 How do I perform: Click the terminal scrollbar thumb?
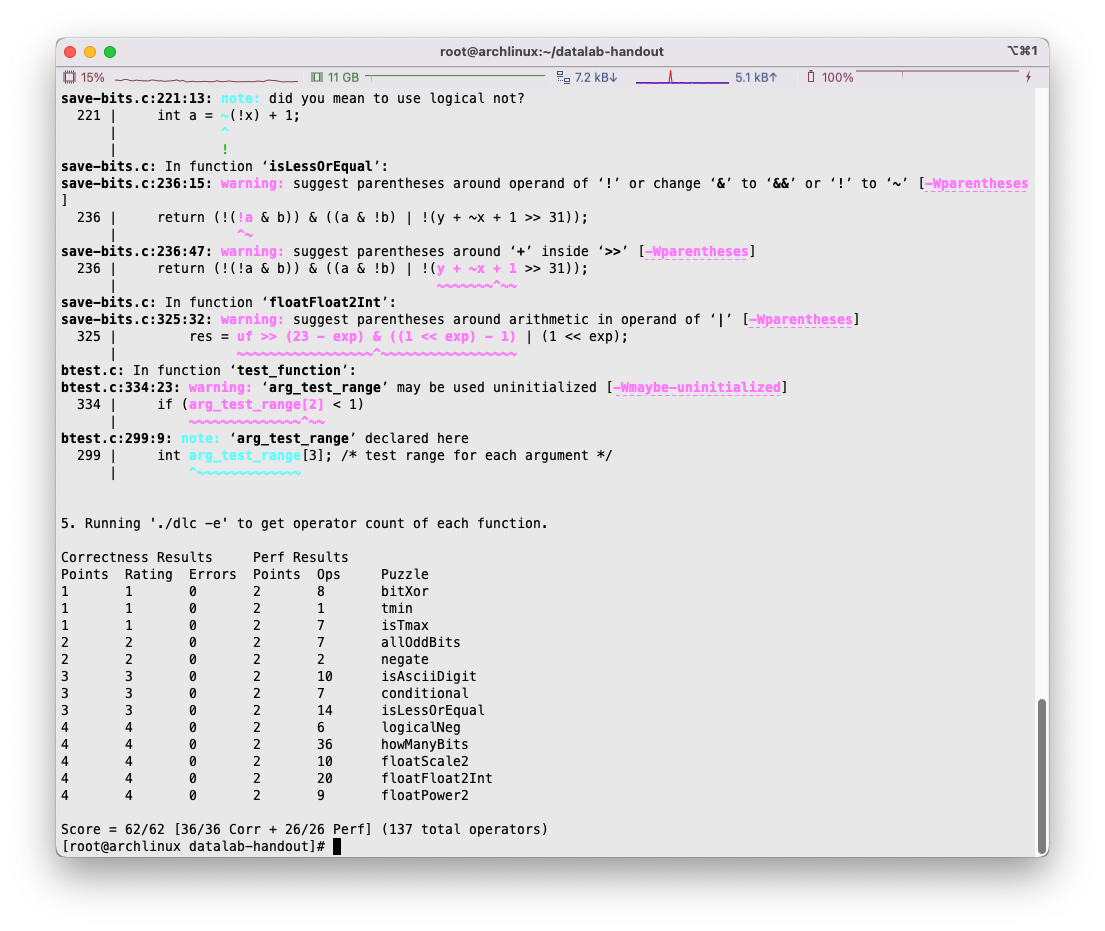(1042, 776)
